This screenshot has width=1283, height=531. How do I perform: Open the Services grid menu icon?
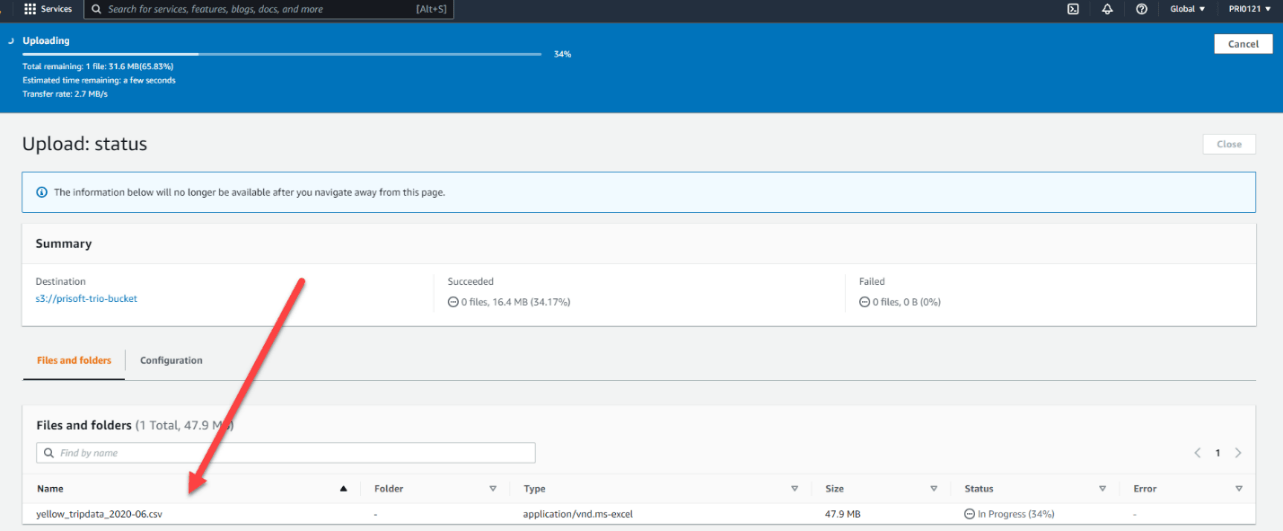30,9
